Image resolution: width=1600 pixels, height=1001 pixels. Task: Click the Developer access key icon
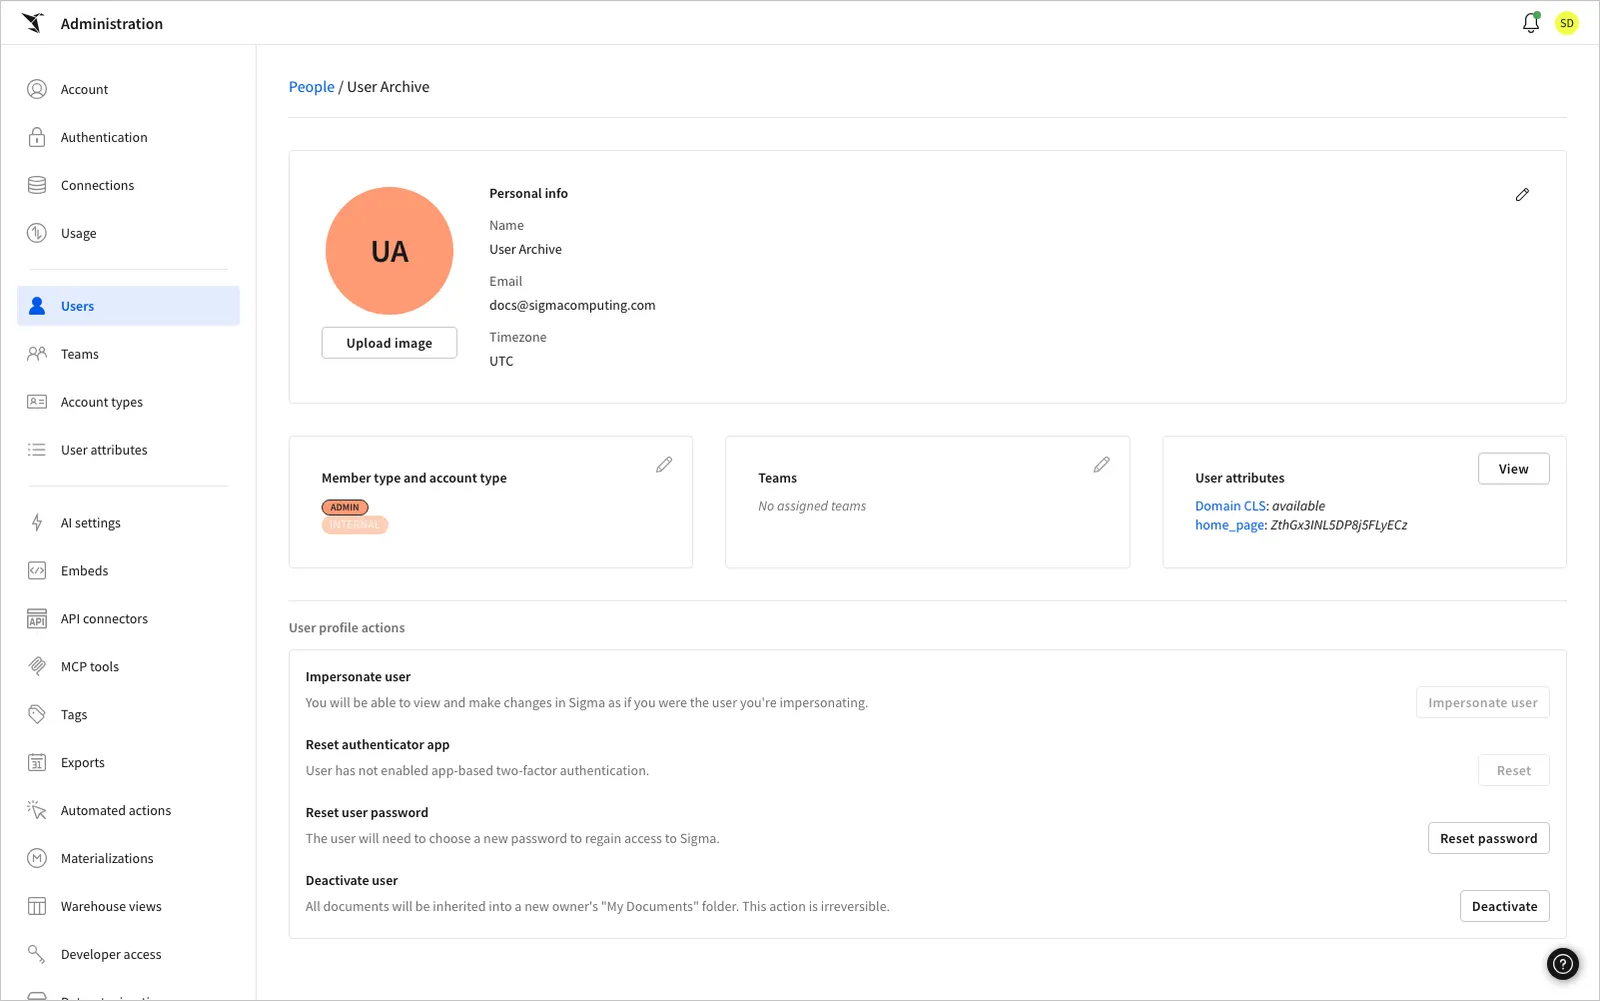(37, 954)
